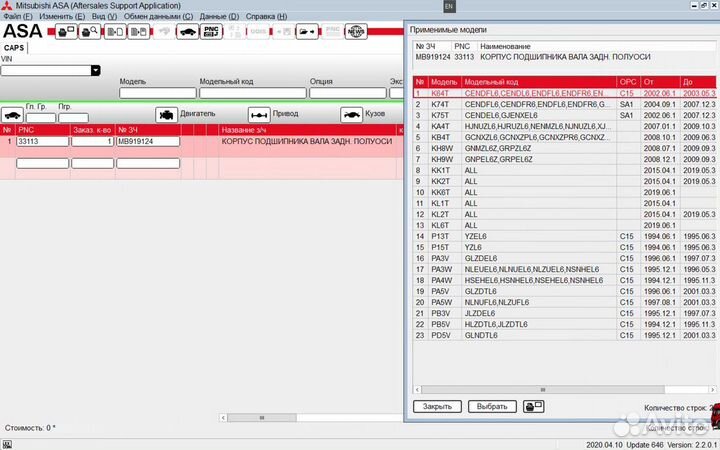
Task: Click the car silhouette toolbar icon
Action: point(188,32)
